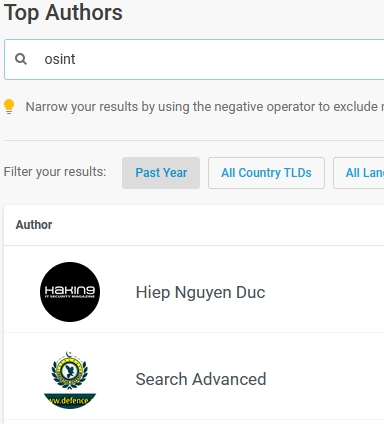The width and height of the screenshot is (384, 424).
Task: Open Hiep Nguyen Duc author profile
Action: [x=200, y=292]
